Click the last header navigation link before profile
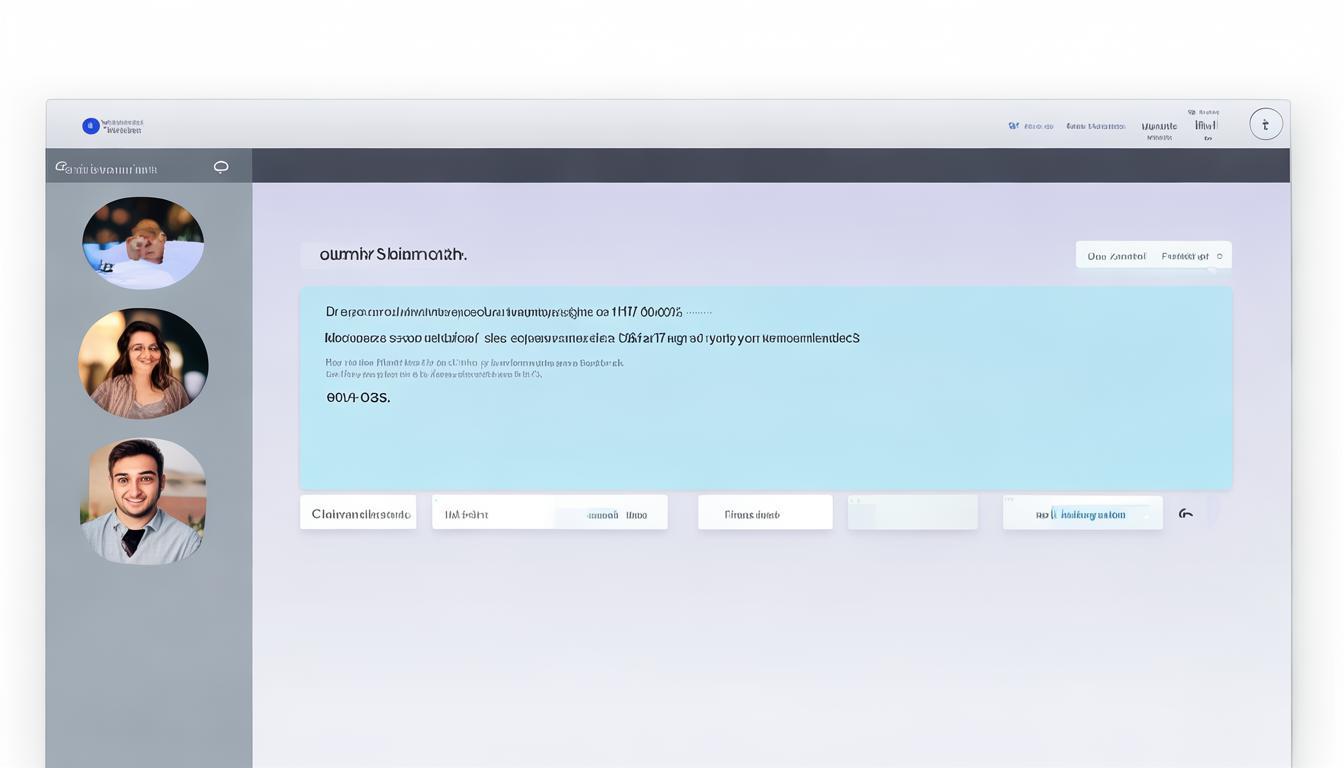1344x768 pixels. 1206,125
